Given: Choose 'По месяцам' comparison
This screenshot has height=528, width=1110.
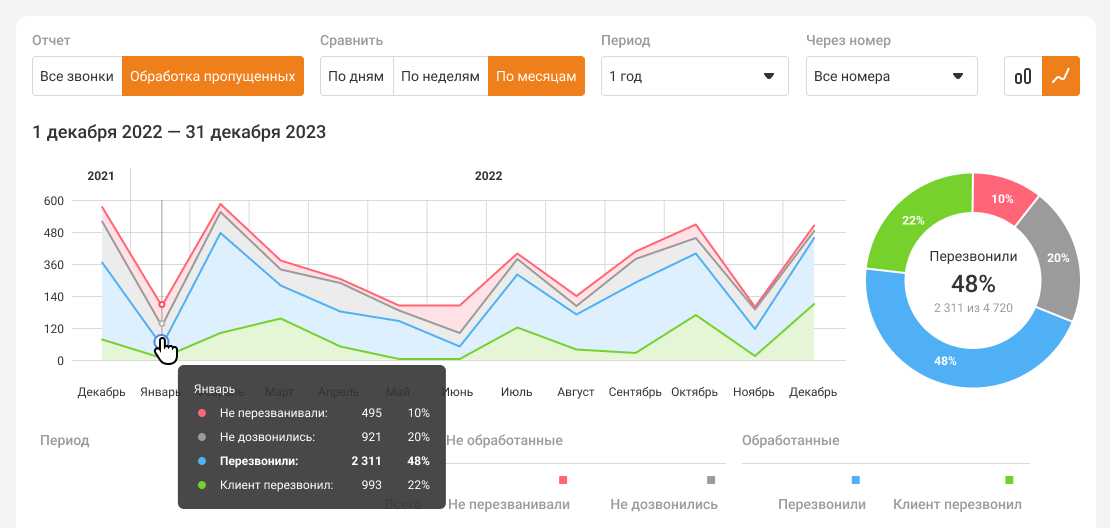Looking at the screenshot, I should click(x=536, y=76).
